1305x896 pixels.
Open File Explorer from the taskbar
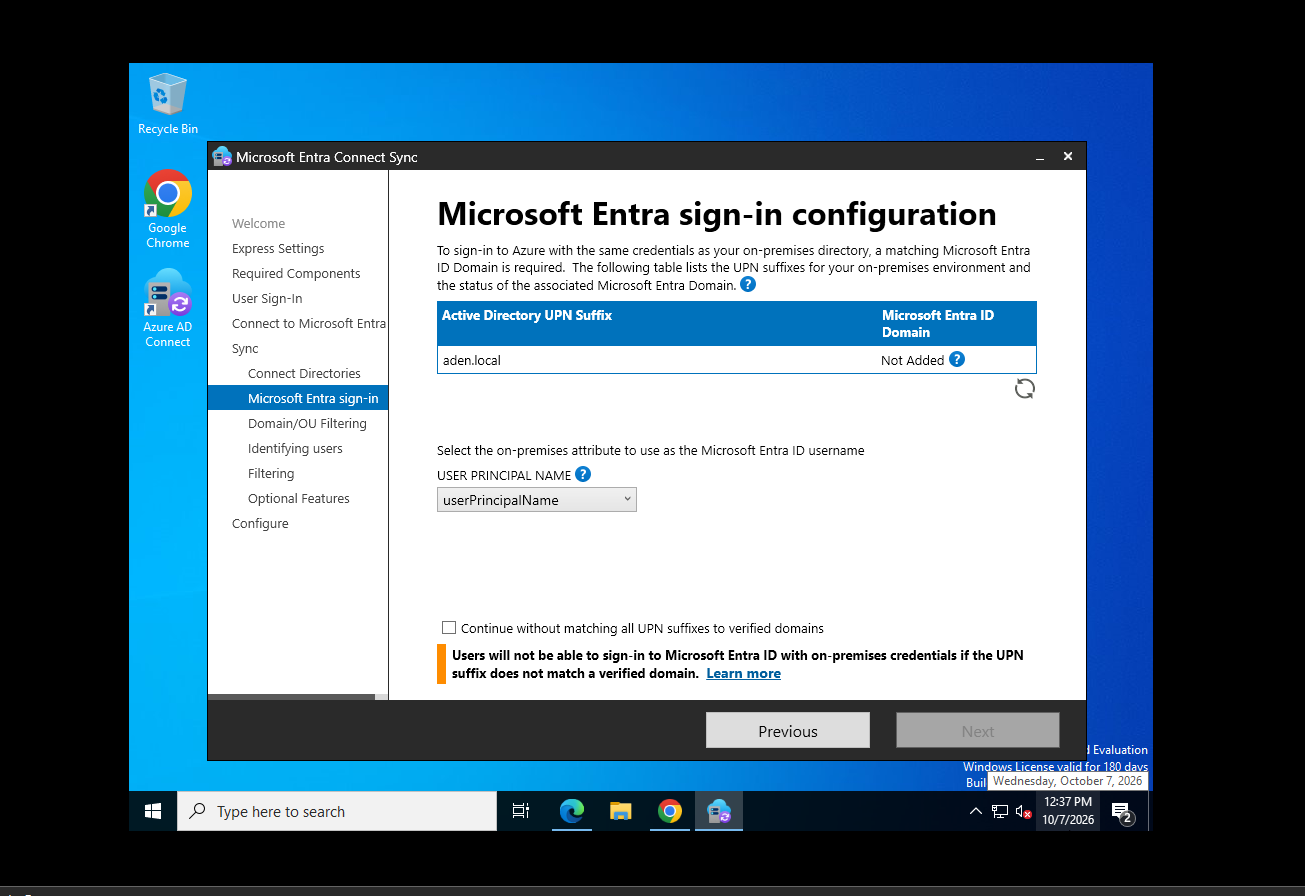tap(621, 811)
